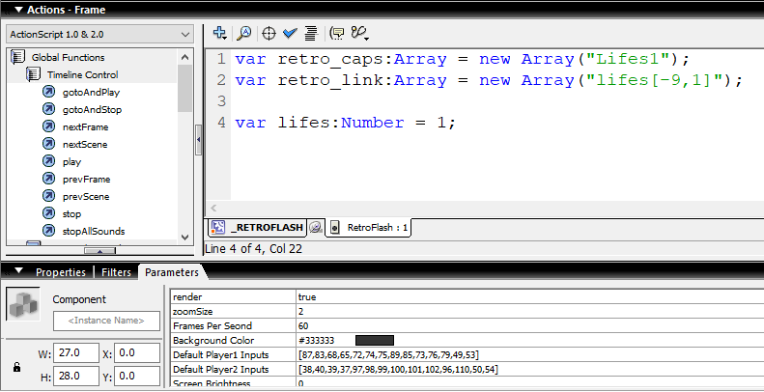The width and height of the screenshot is (764, 392).
Task: Switch to the Properties tab
Action: pos(60,272)
